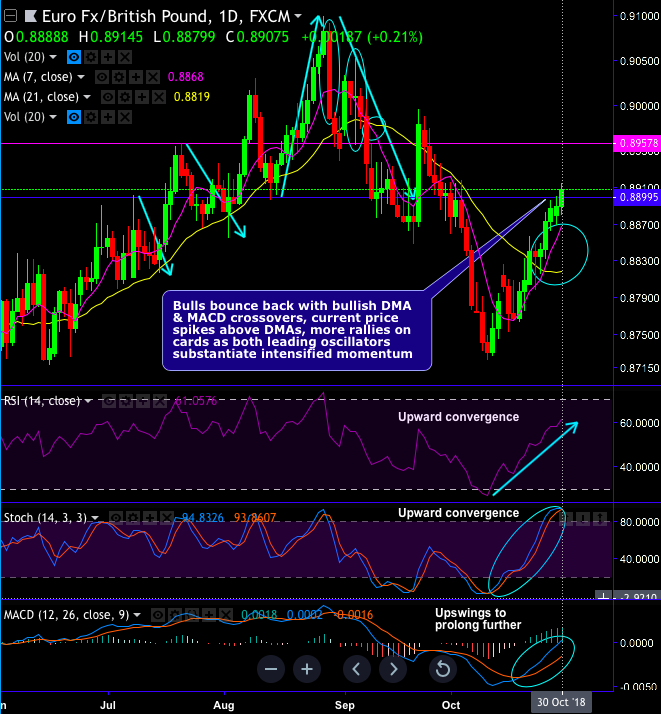Click the plus icon on MACD (12, 26, close, 9)

point(209,615)
